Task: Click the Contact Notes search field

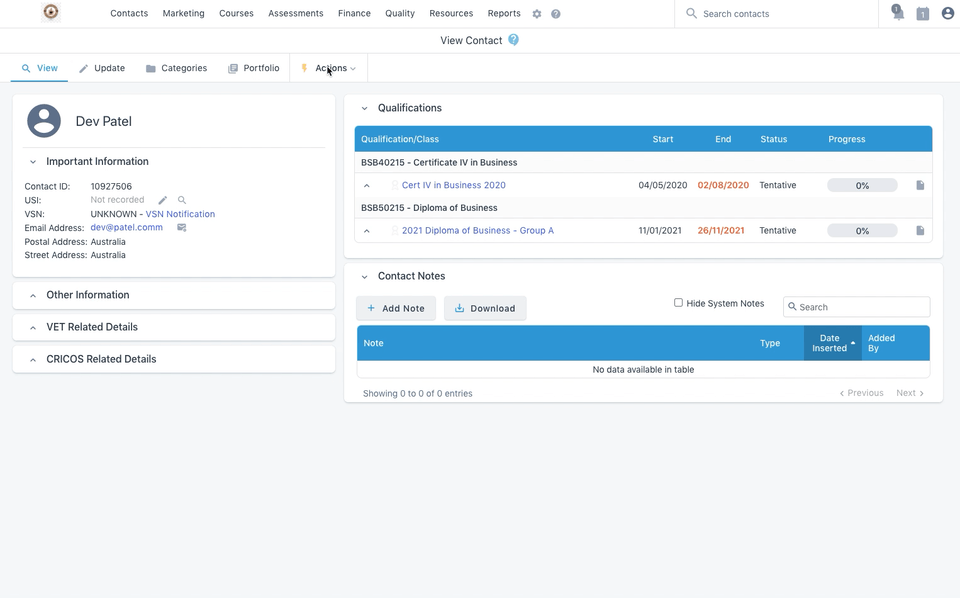Action: 857,307
